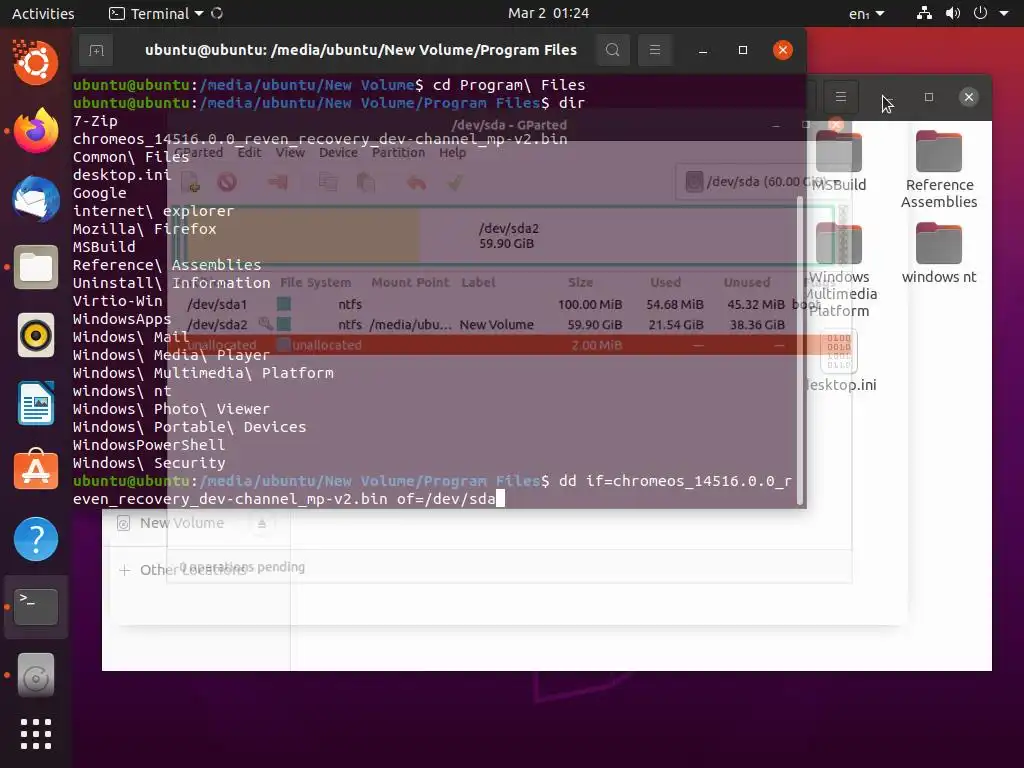Click GParted's Copy partition toolbar icon

[328, 182]
